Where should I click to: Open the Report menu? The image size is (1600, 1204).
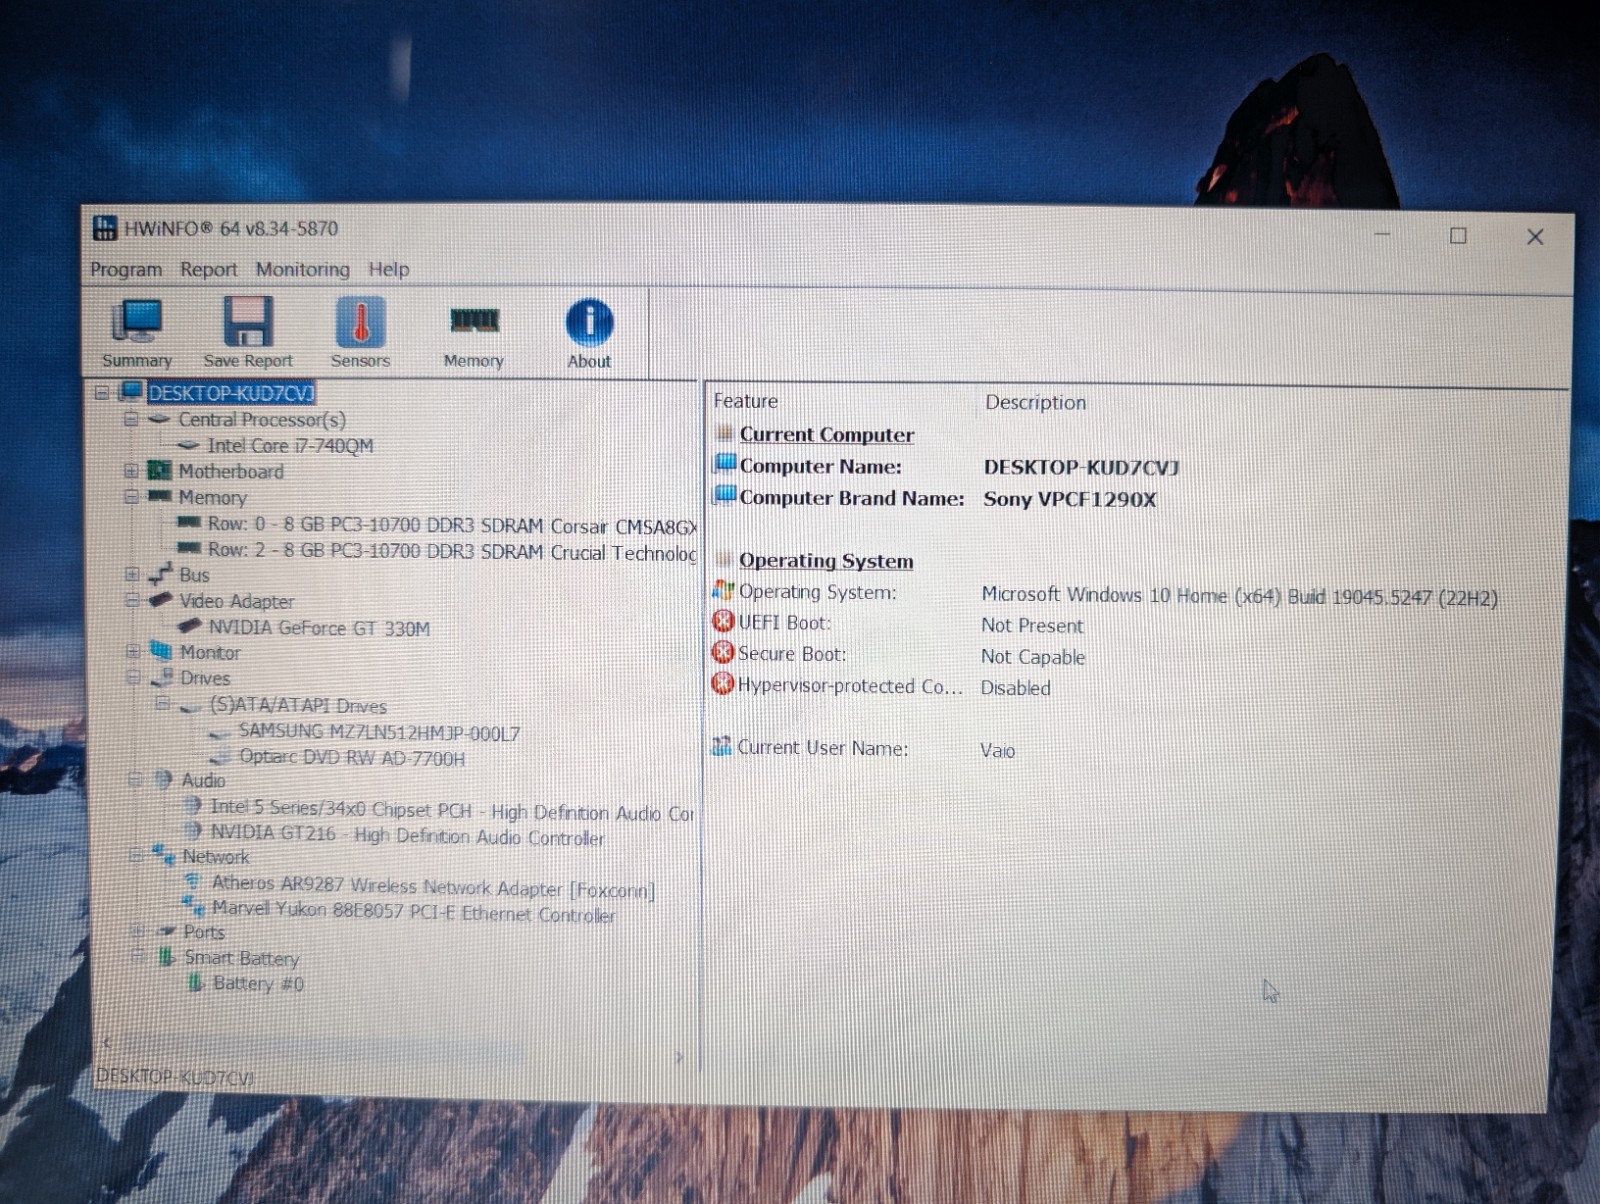tap(209, 269)
